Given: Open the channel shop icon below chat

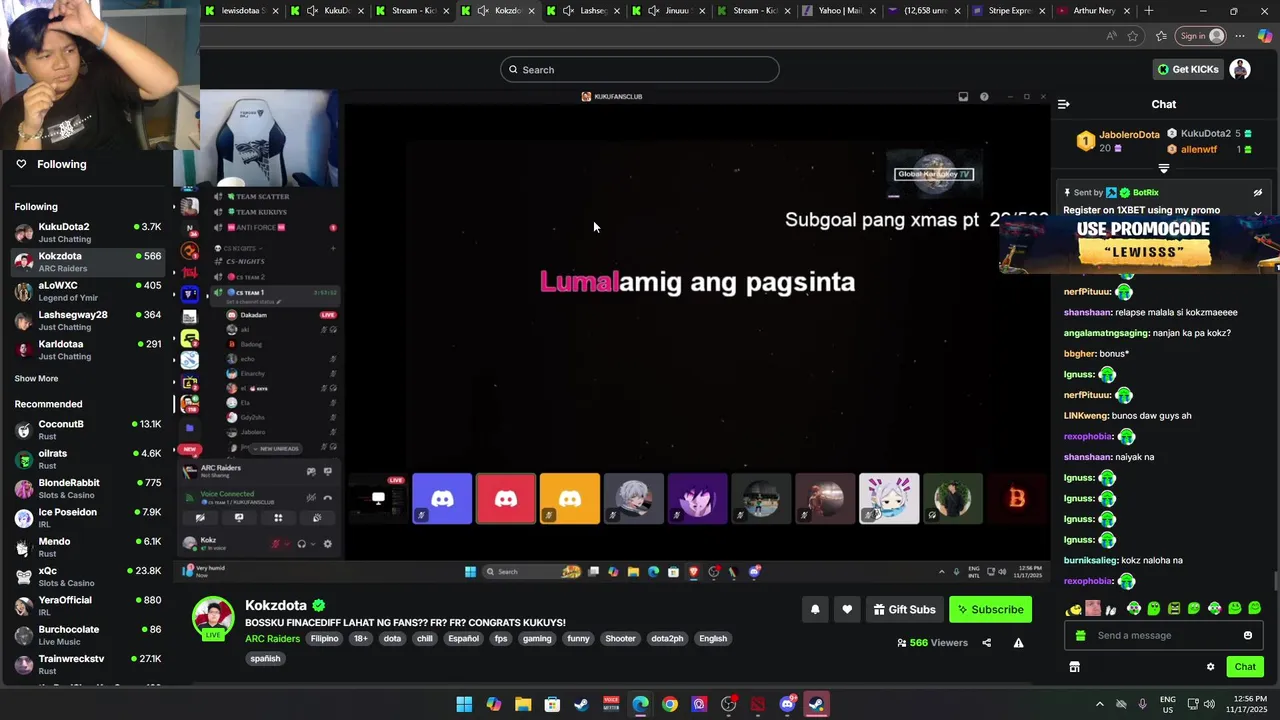Looking at the screenshot, I should pyautogui.click(x=1074, y=667).
